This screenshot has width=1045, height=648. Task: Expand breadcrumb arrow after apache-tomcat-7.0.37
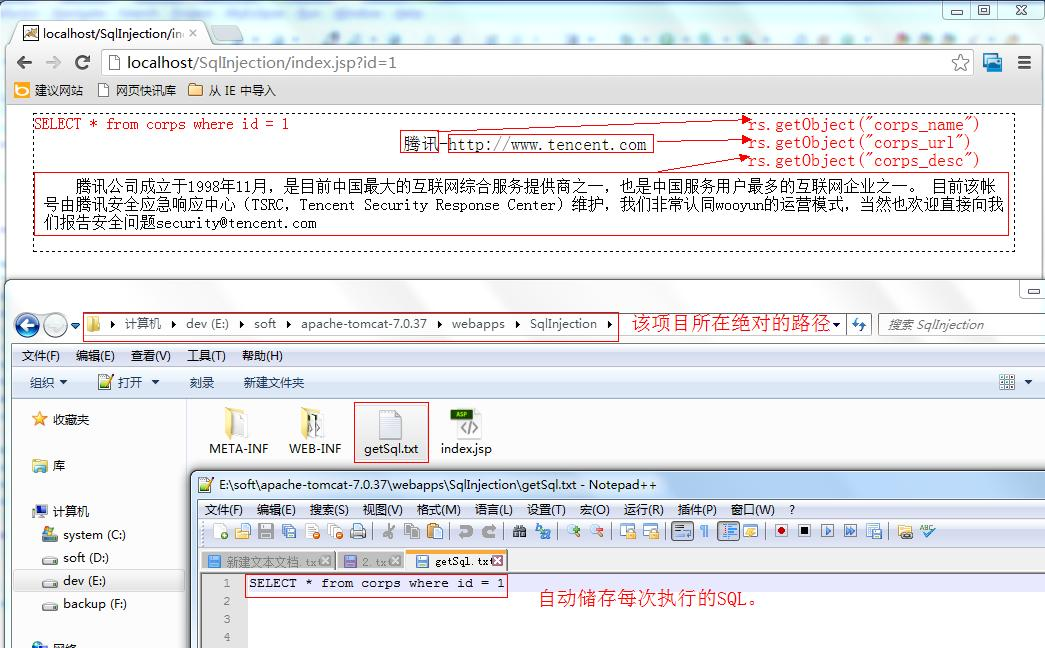439,324
